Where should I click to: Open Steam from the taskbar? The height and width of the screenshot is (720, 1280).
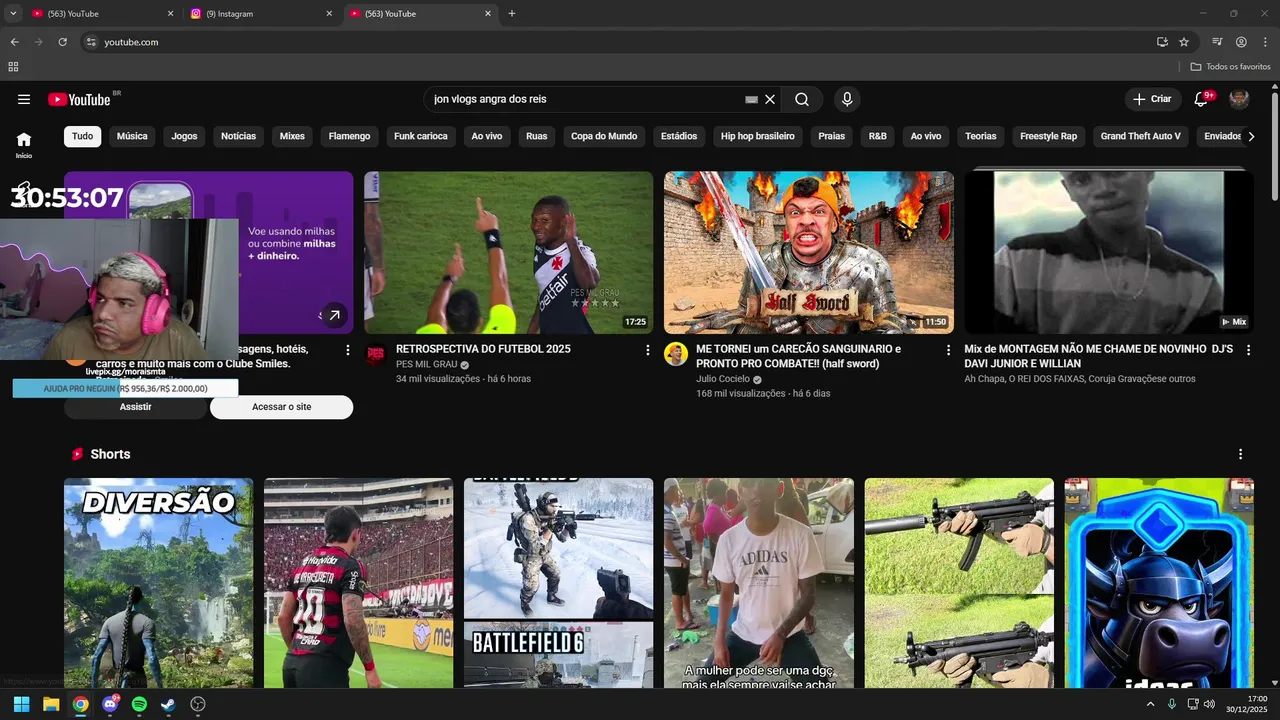coord(168,704)
